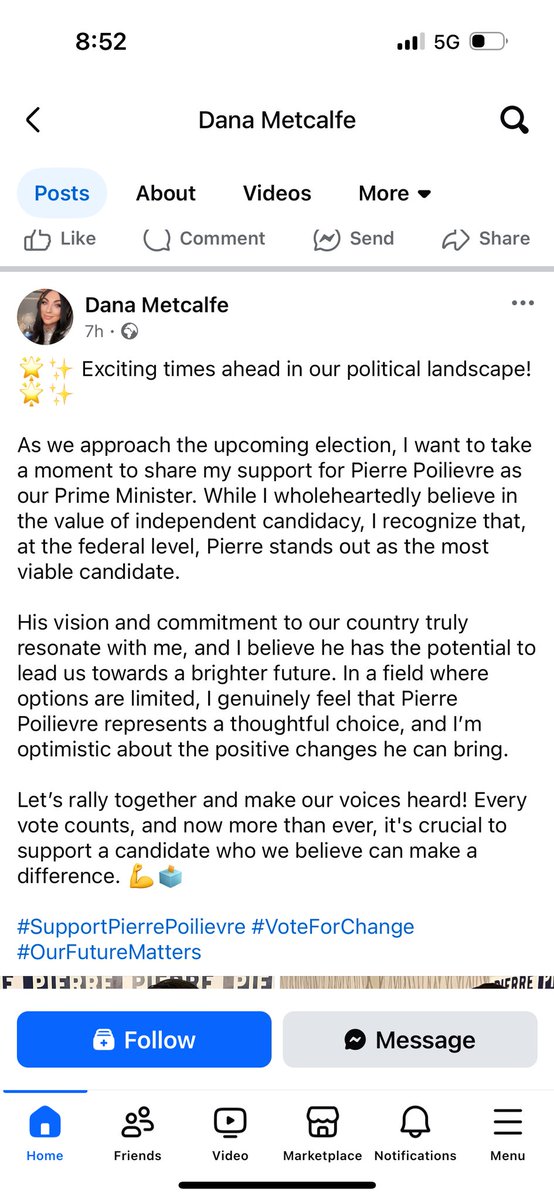
Task: Open search with the magnifier icon
Action: tap(514, 121)
